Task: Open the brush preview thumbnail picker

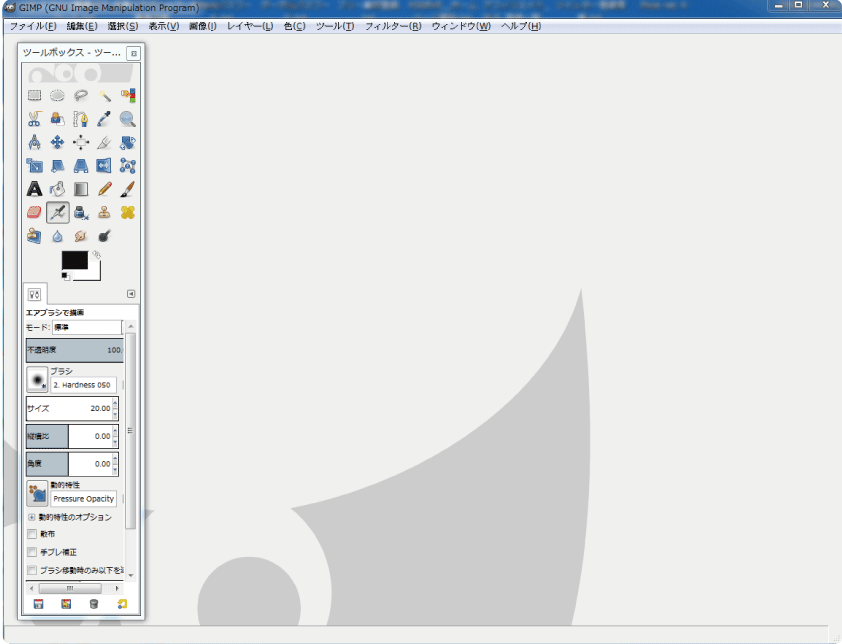Action: pyautogui.click(x=37, y=380)
